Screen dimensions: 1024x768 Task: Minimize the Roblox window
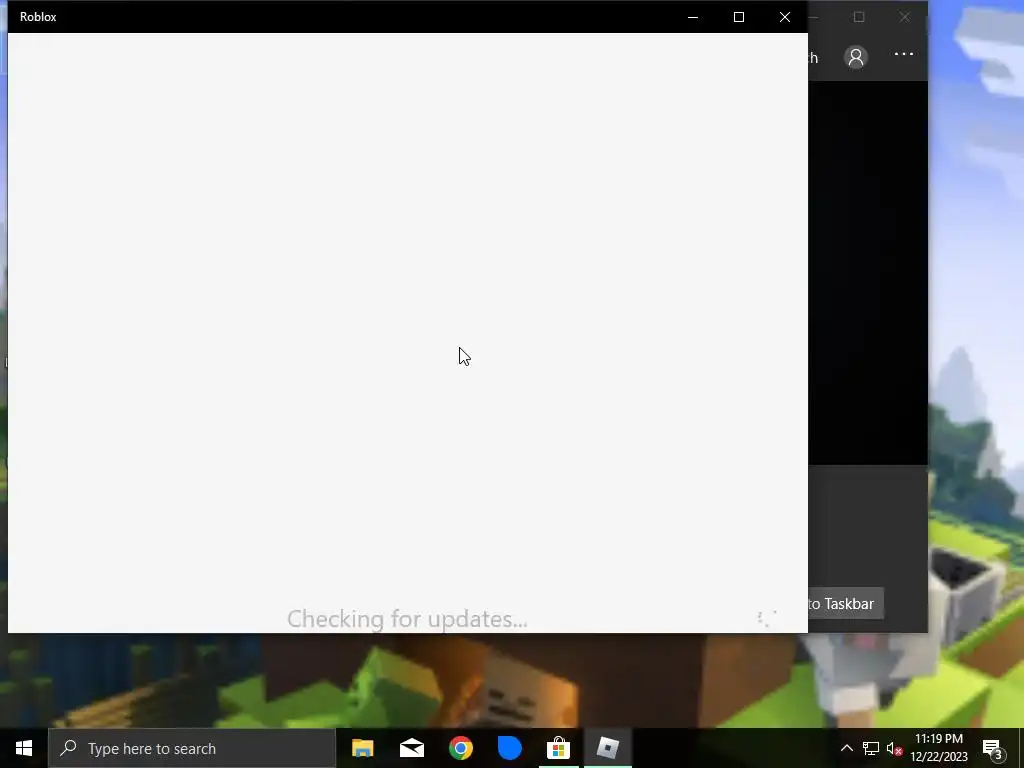tap(693, 17)
